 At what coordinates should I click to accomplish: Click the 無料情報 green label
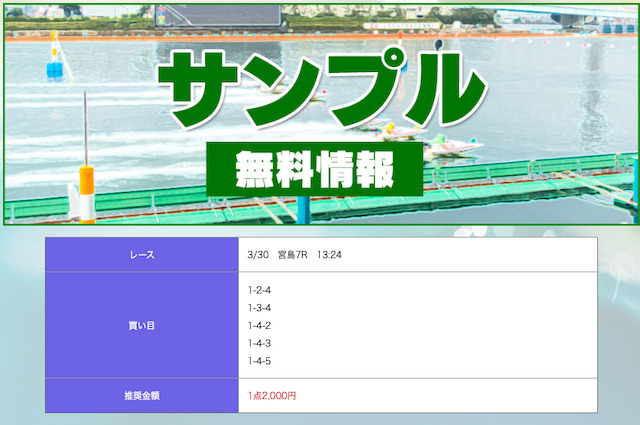[315, 169]
